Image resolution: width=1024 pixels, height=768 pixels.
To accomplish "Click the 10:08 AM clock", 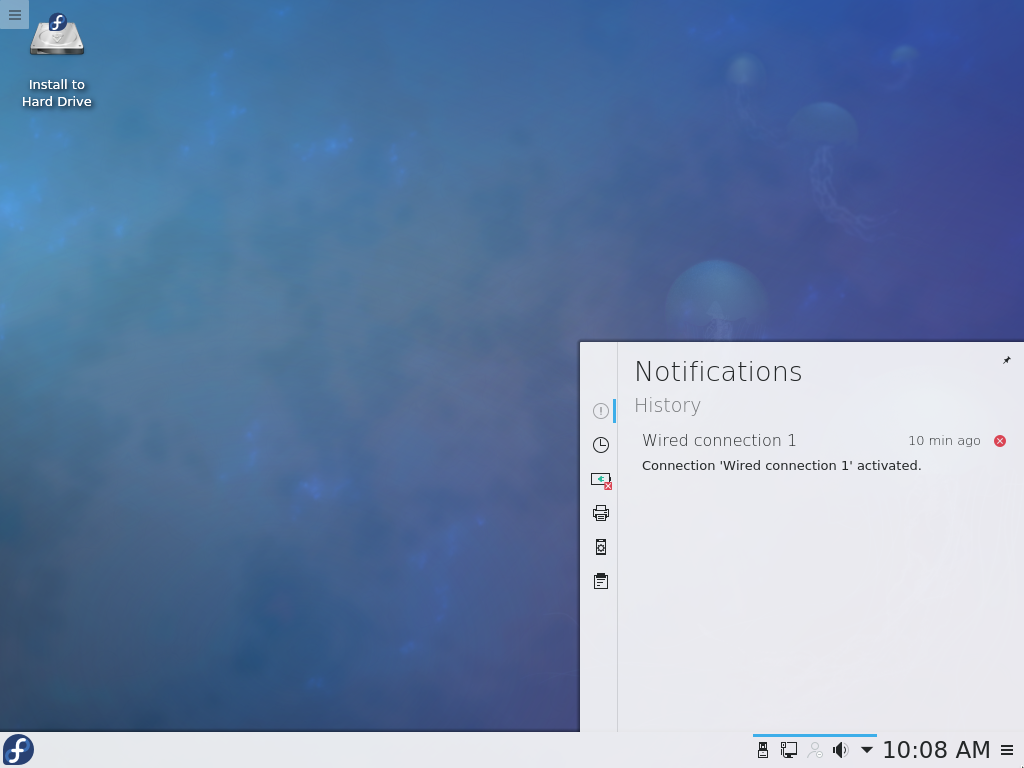I will point(936,750).
